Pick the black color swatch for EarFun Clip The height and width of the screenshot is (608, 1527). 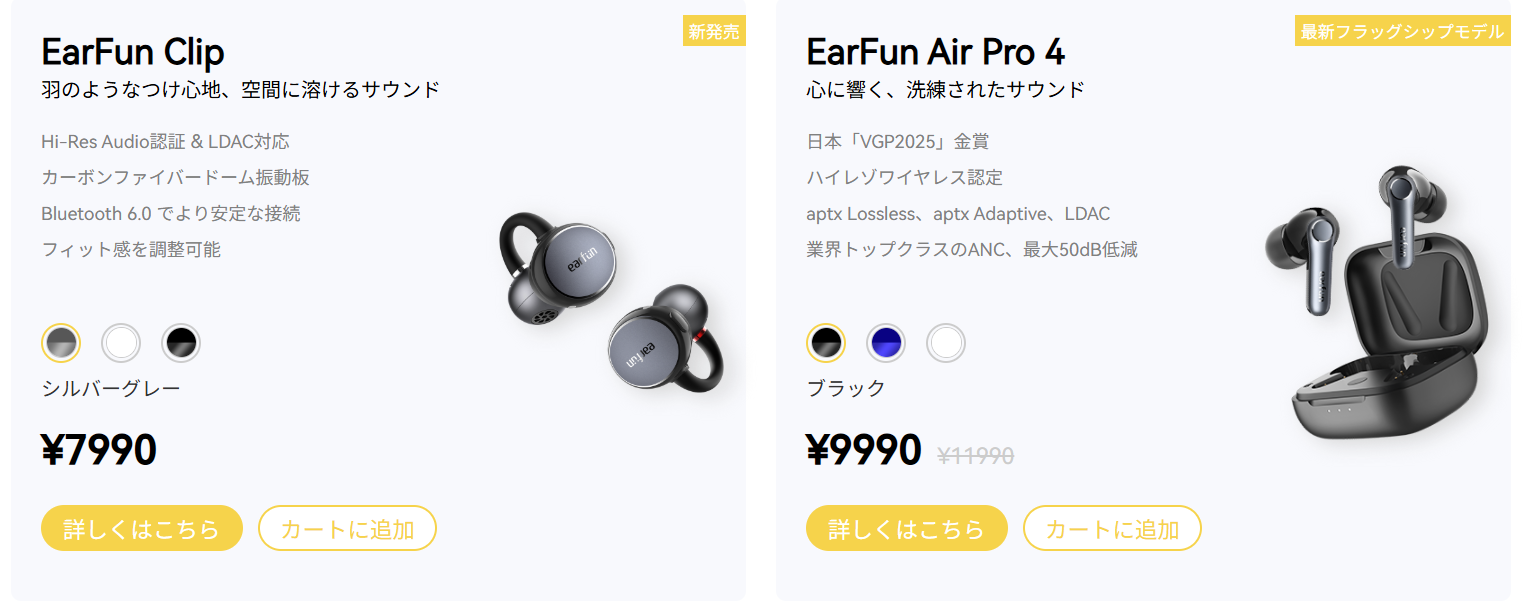coord(181,344)
